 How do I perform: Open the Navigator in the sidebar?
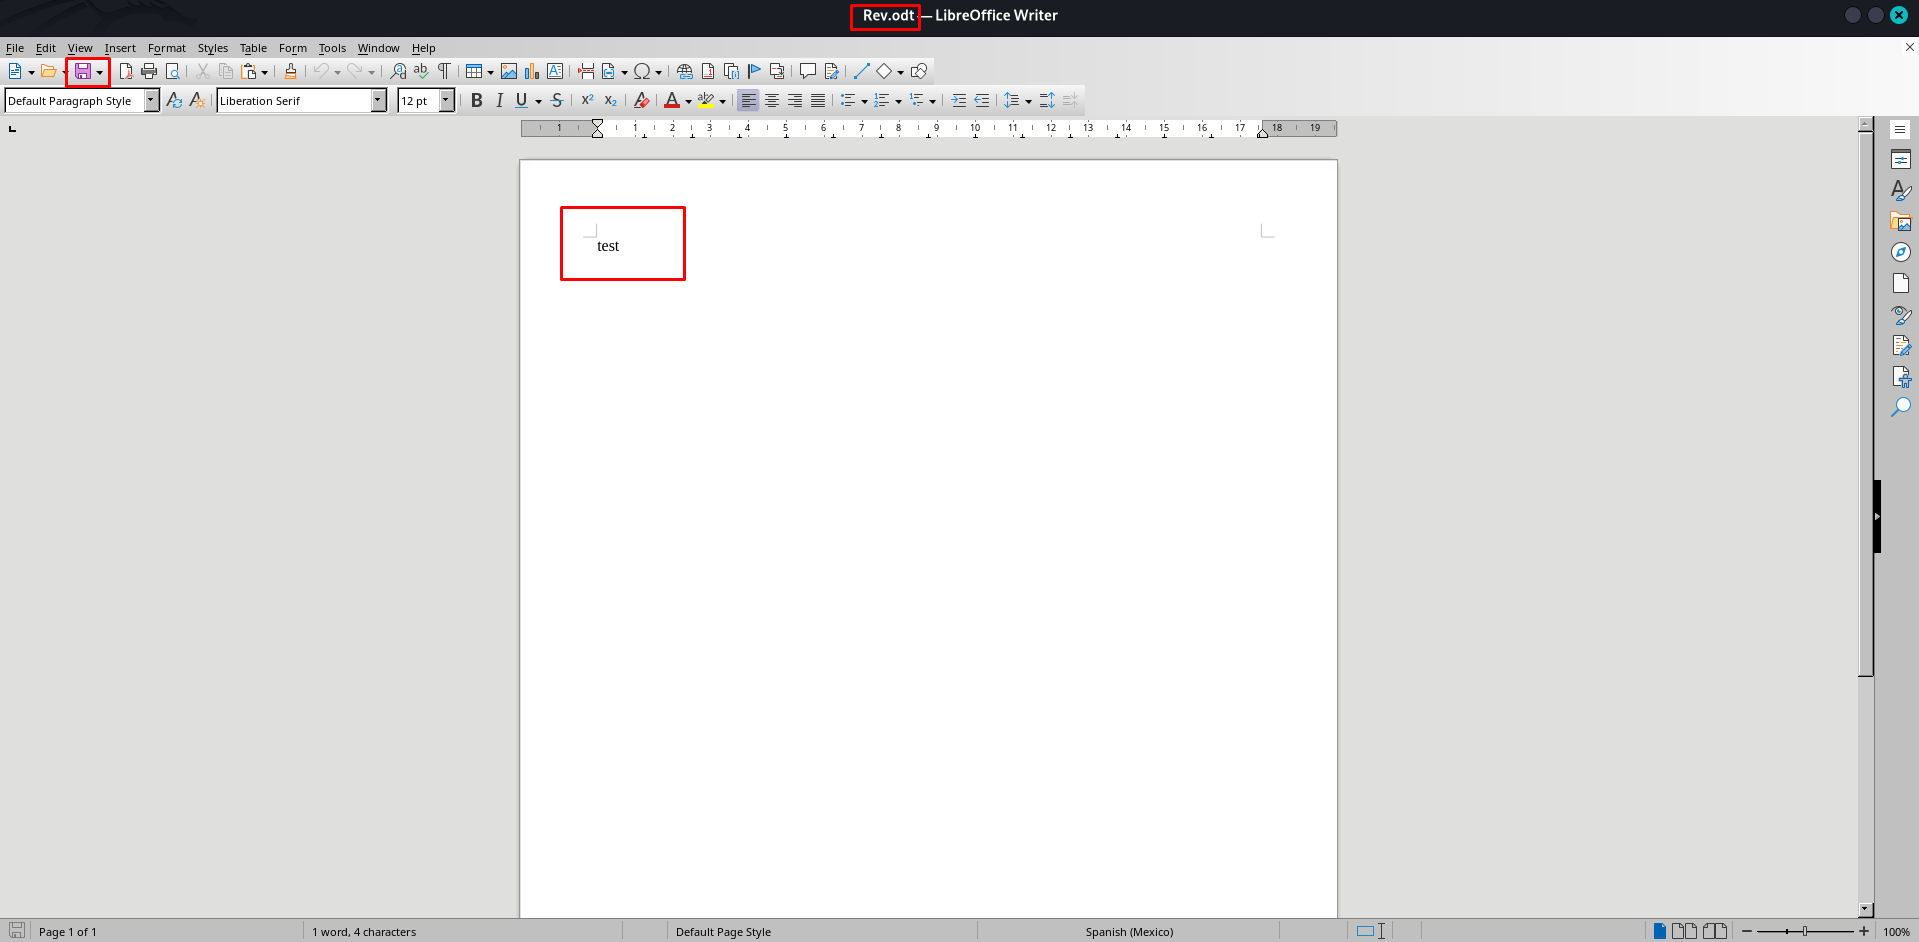[x=1900, y=253]
